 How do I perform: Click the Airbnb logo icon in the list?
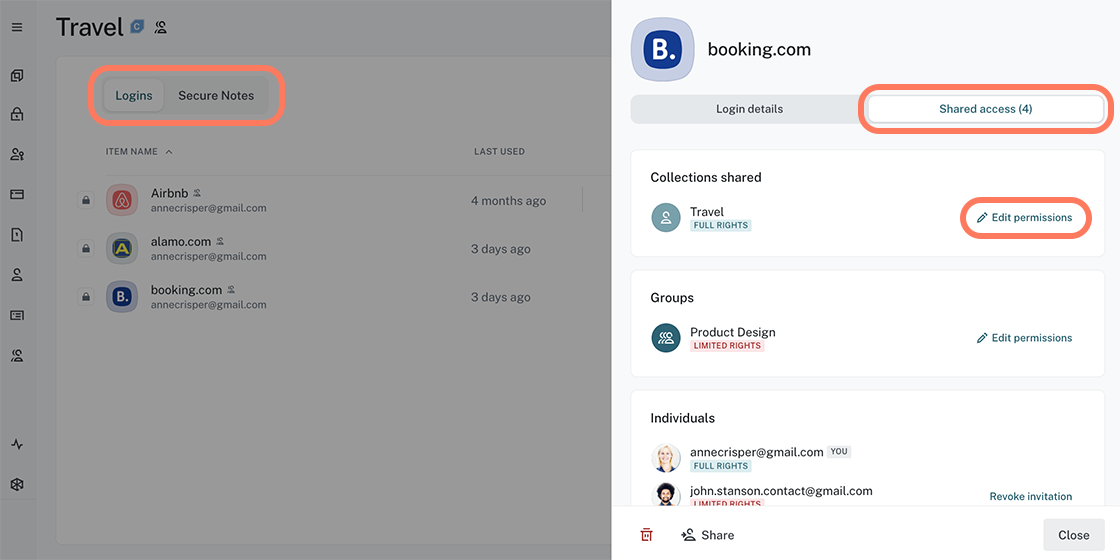[x=122, y=200]
